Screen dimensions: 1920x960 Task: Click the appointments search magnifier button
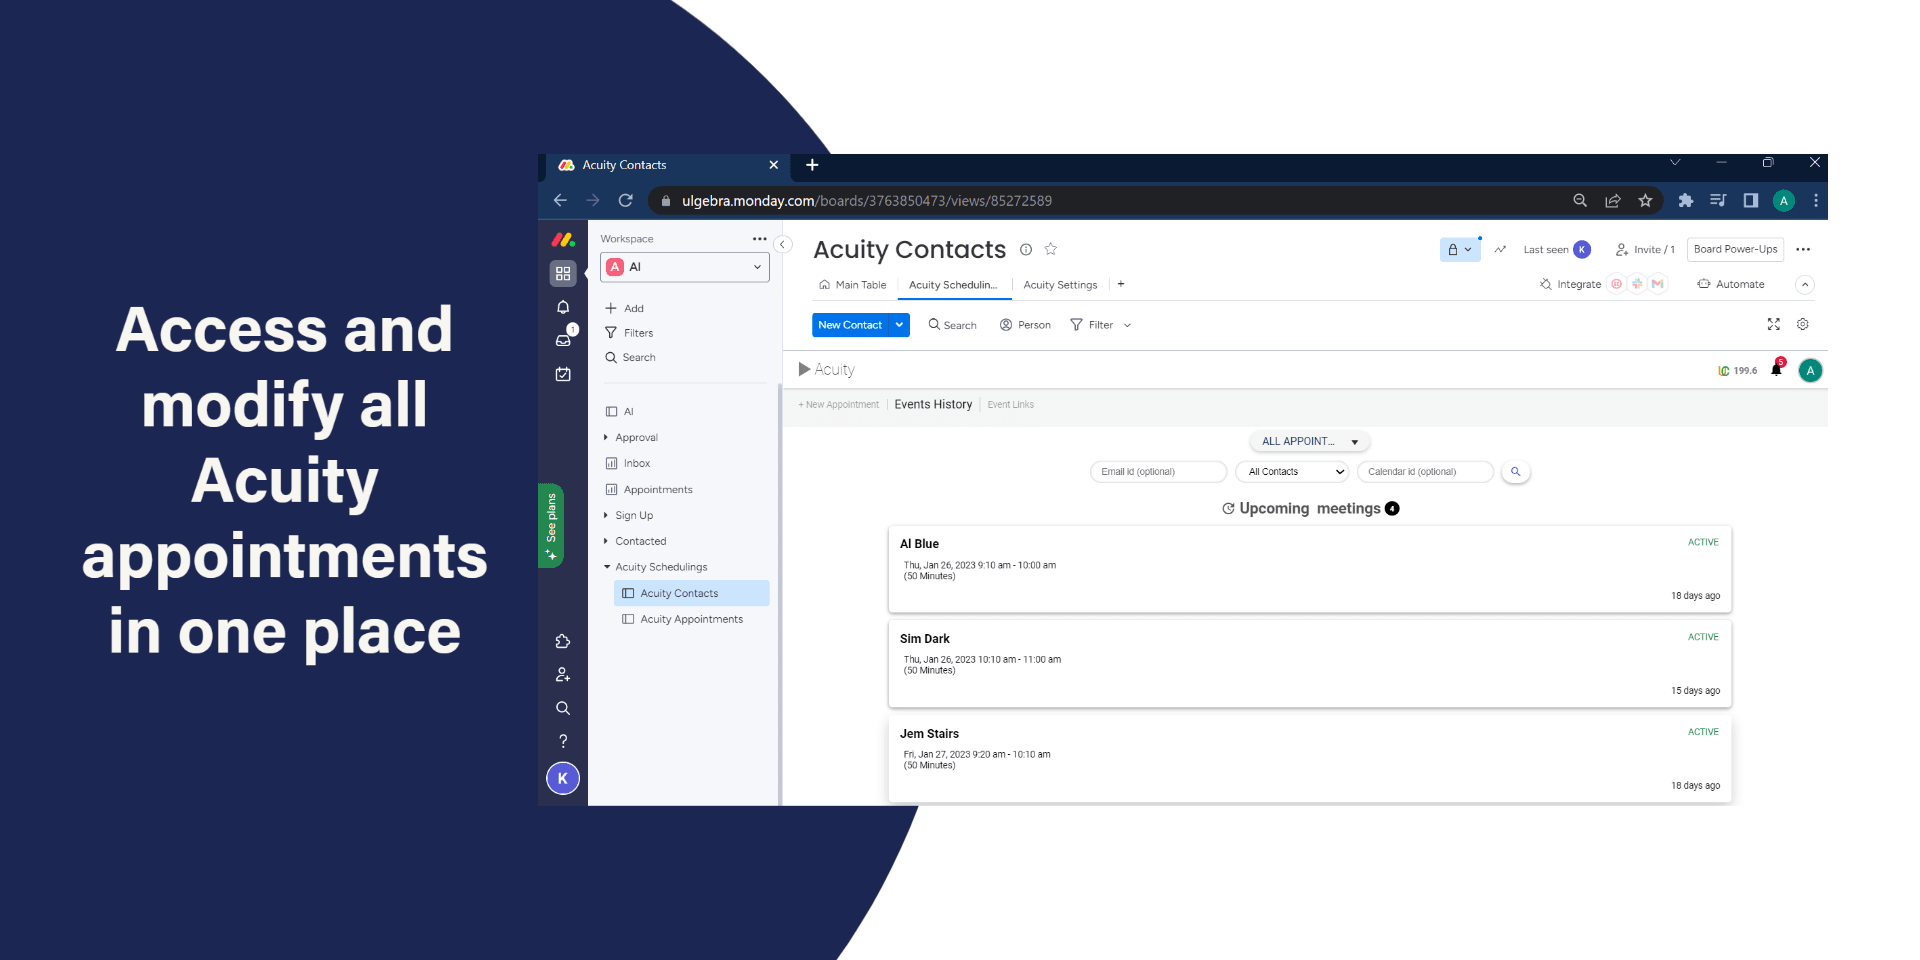pos(1516,472)
